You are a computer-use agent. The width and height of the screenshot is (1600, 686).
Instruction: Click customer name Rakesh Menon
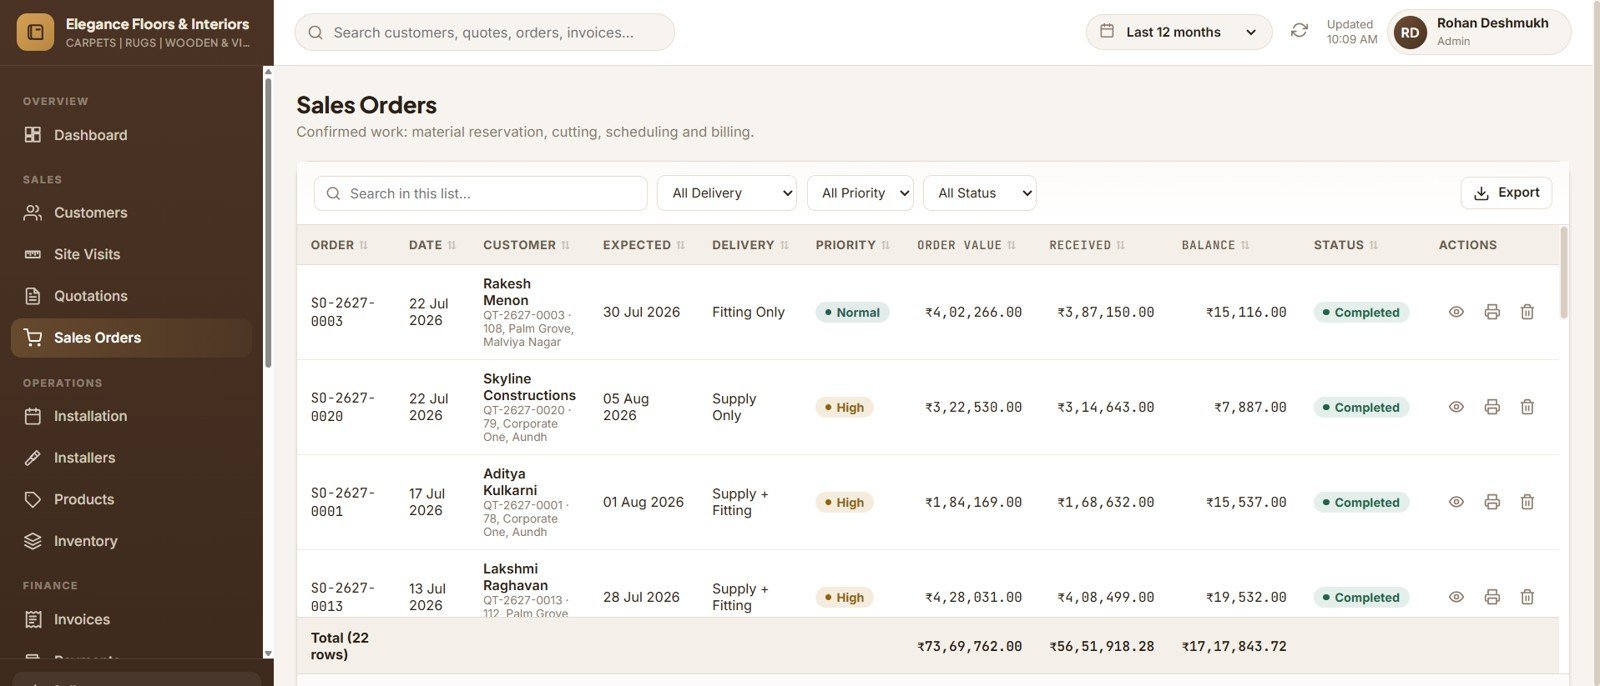point(507,292)
